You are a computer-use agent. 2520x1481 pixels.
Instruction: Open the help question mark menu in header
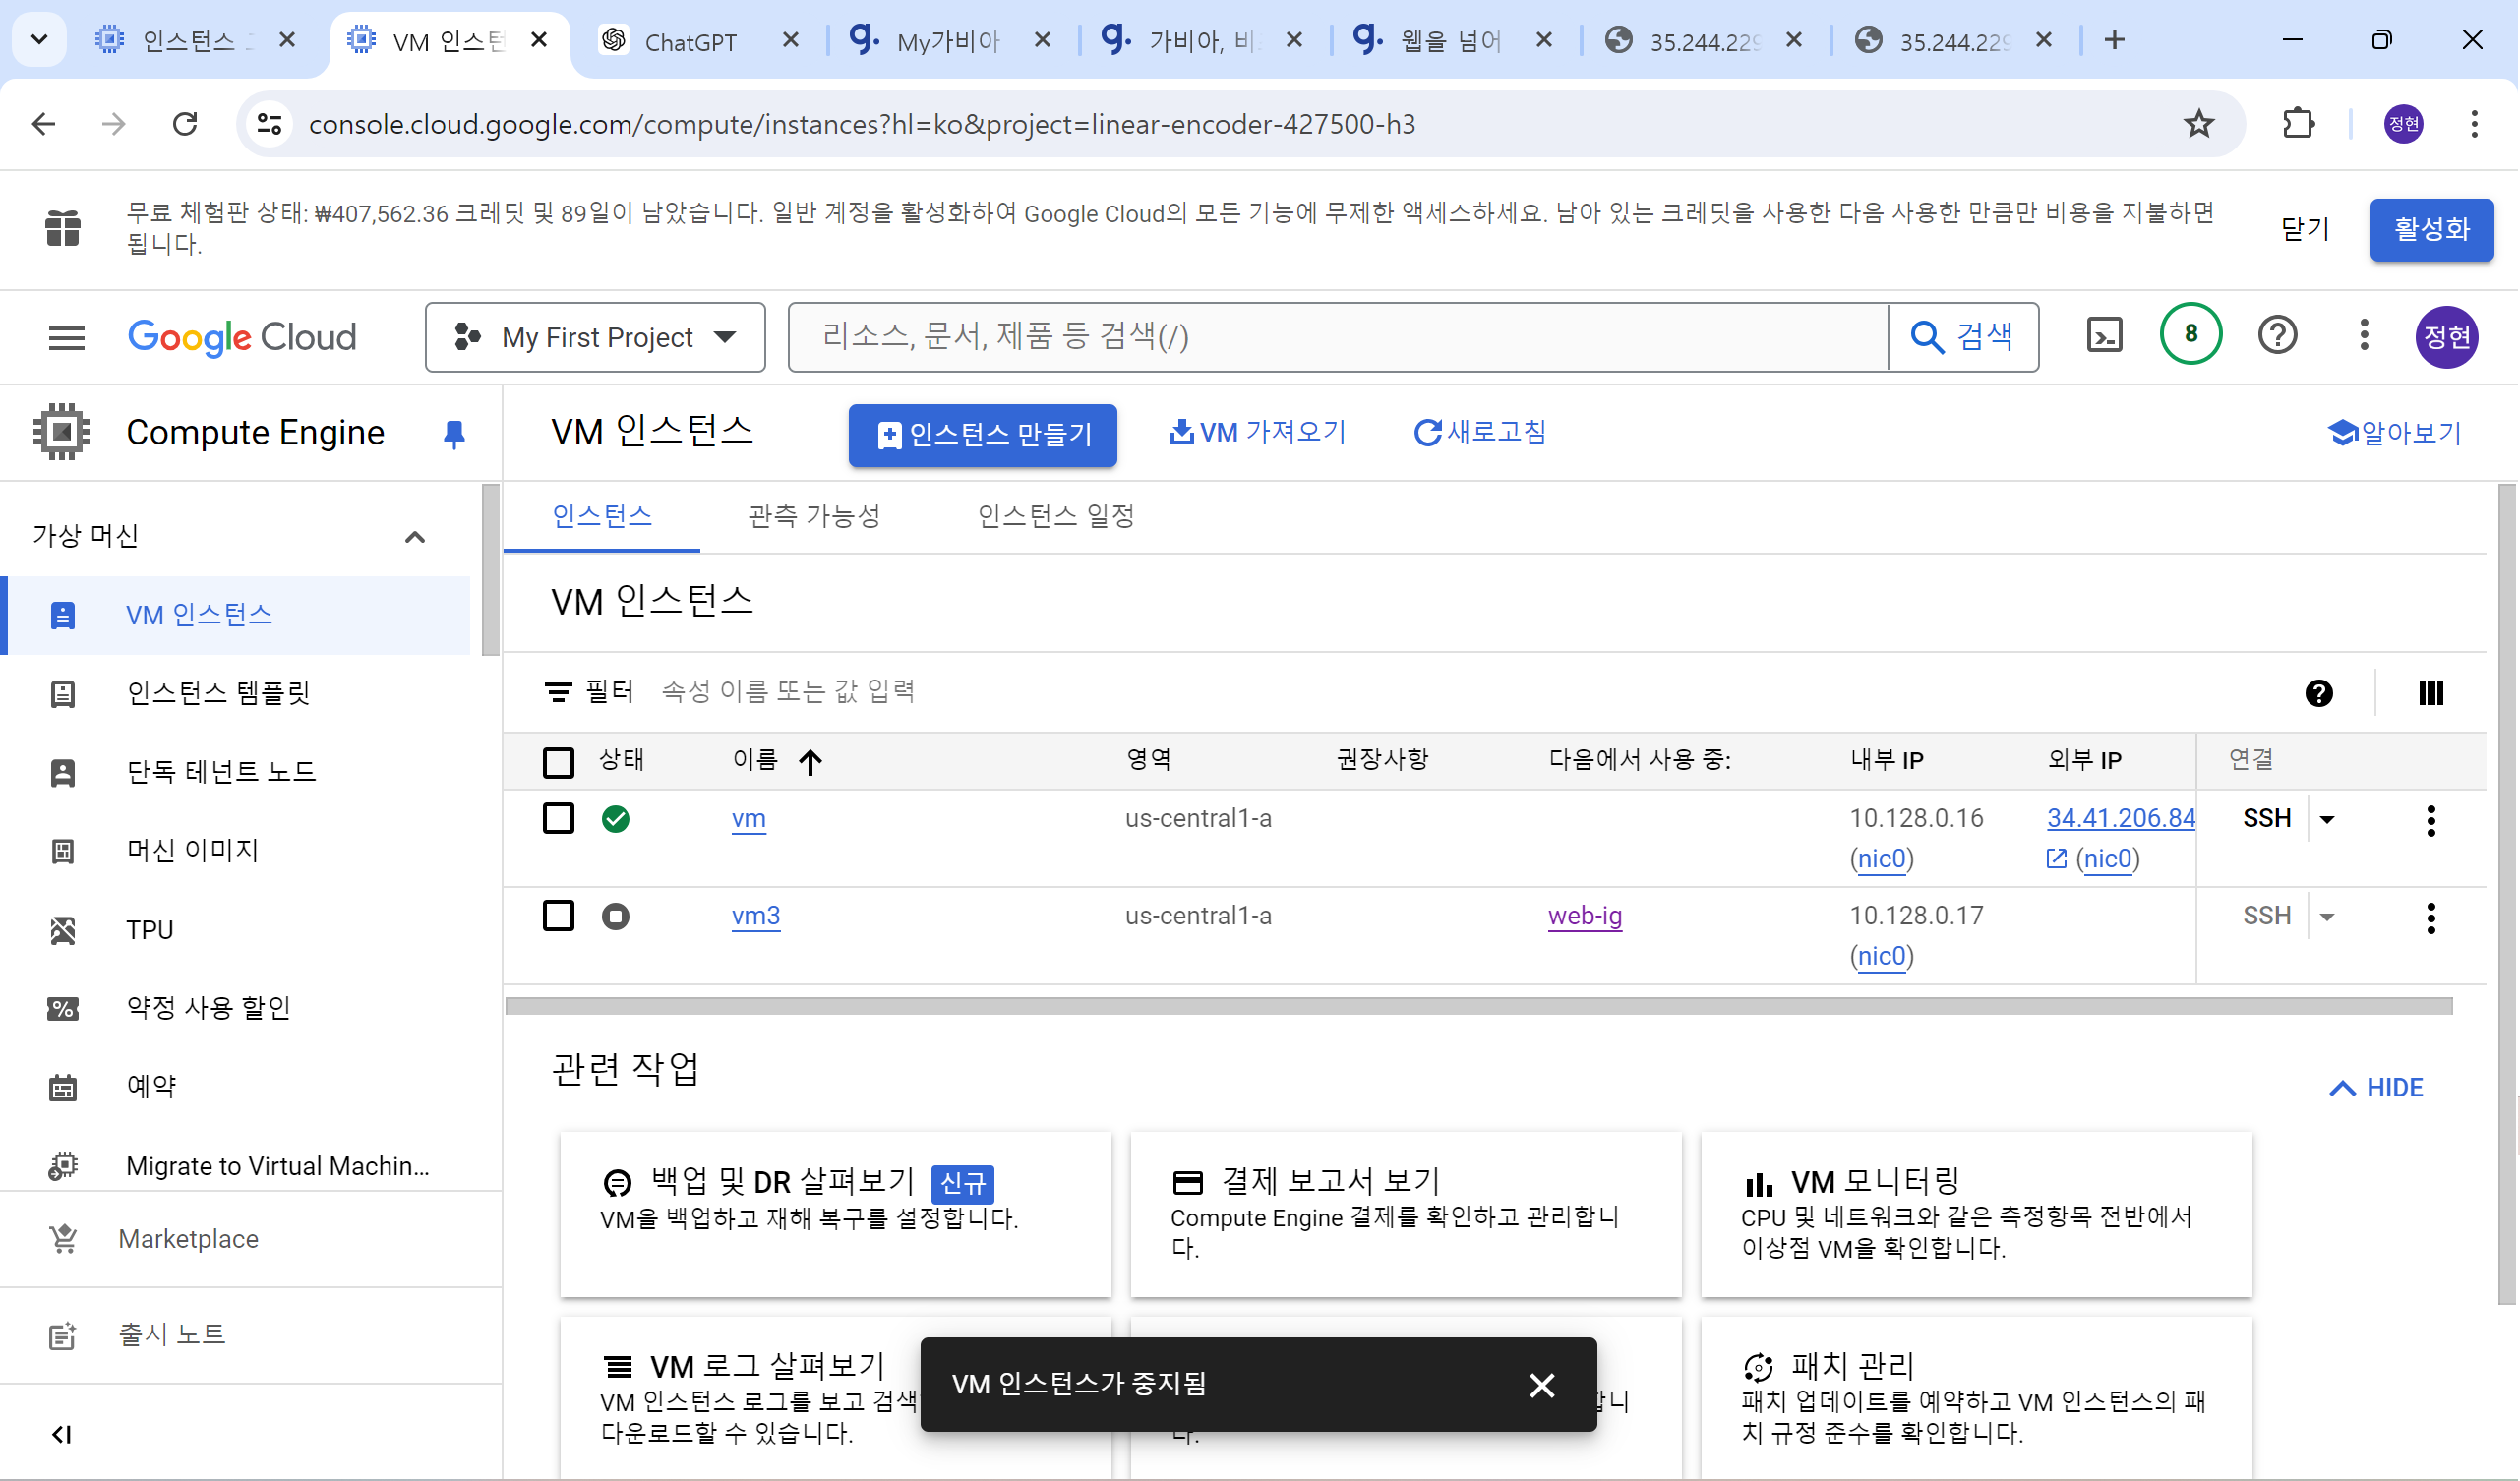click(2277, 335)
